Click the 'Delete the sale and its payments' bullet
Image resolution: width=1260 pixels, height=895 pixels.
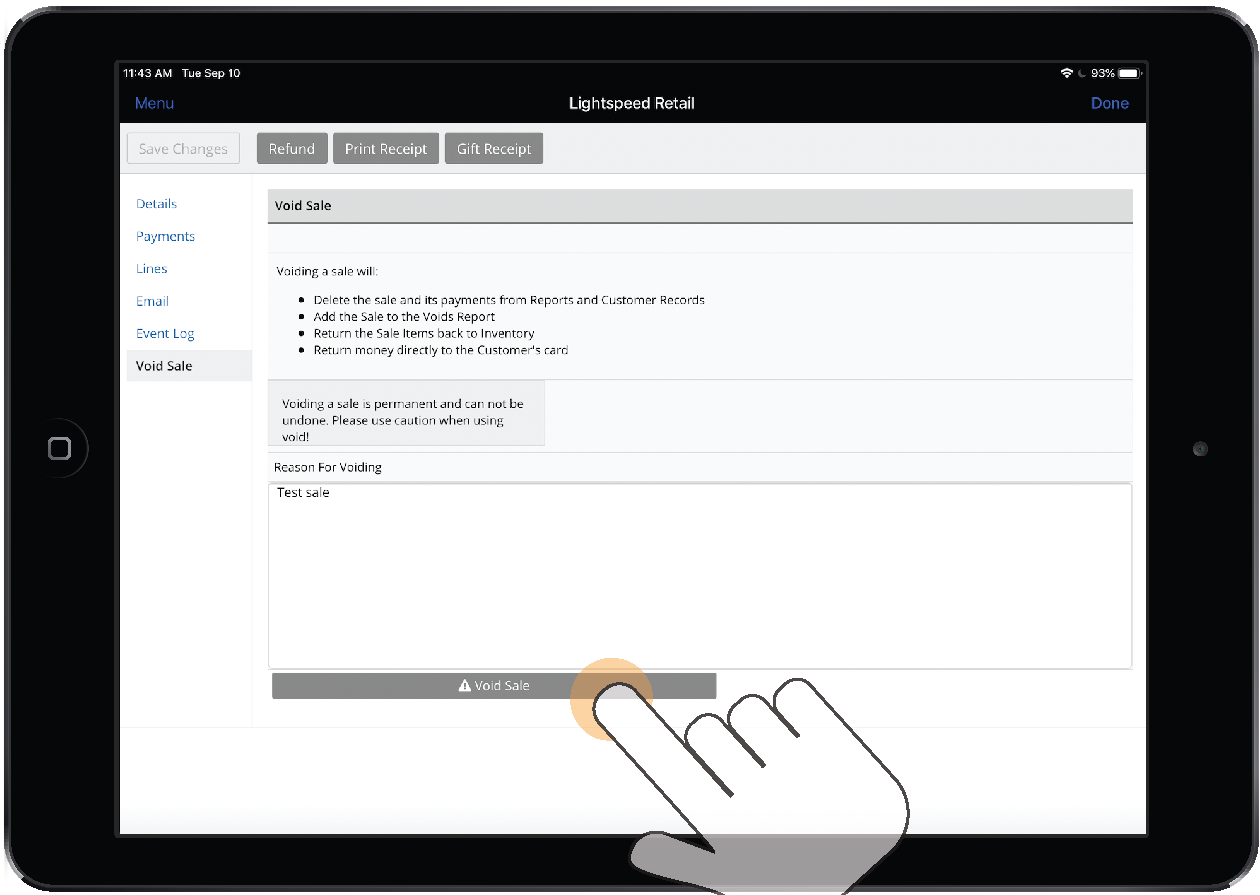[x=509, y=300]
